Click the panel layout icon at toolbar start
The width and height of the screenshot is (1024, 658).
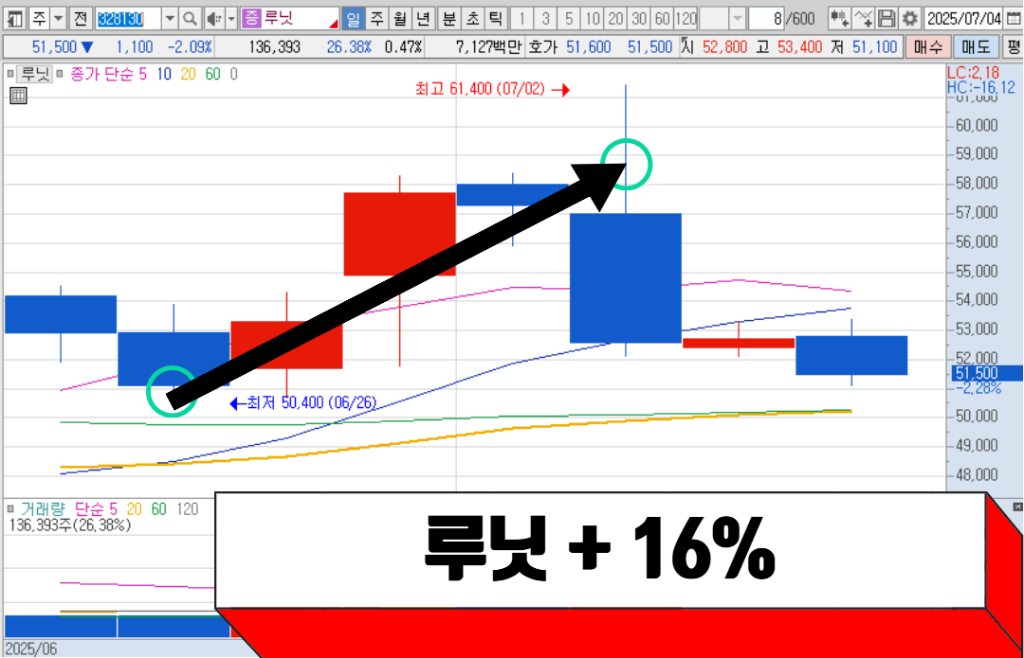16,18
